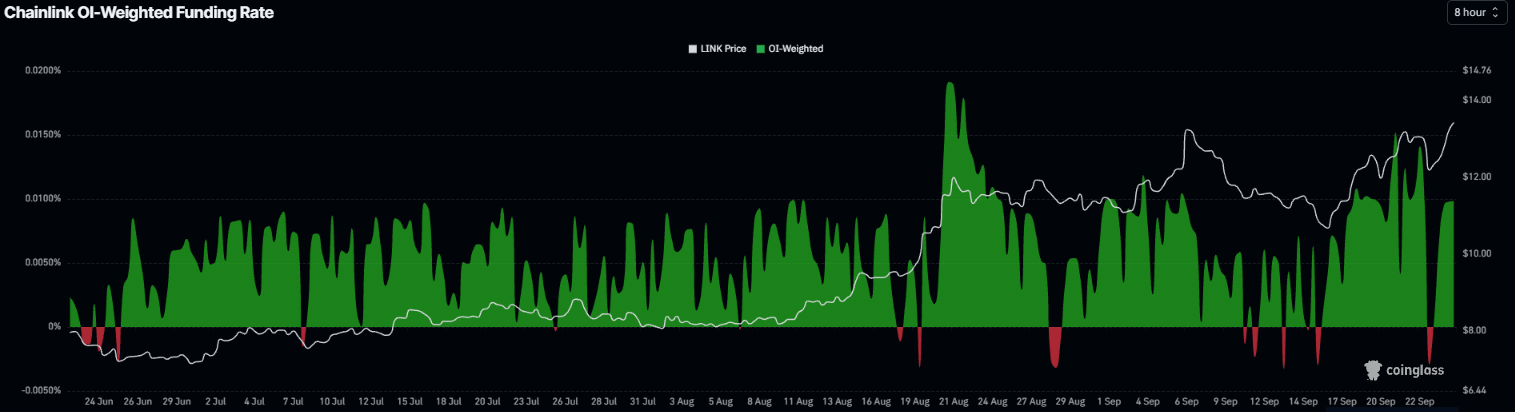Click the 6 Sep date label
This screenshot has height=412, width=1515.
1186,401
